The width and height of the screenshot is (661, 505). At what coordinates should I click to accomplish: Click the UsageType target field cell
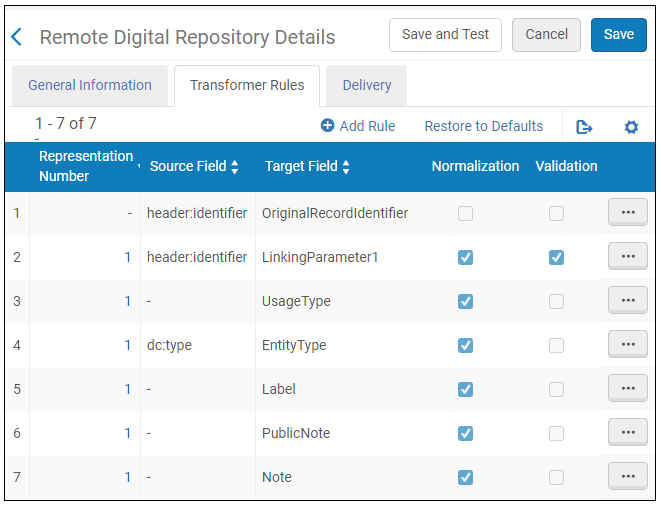(296, 301)
